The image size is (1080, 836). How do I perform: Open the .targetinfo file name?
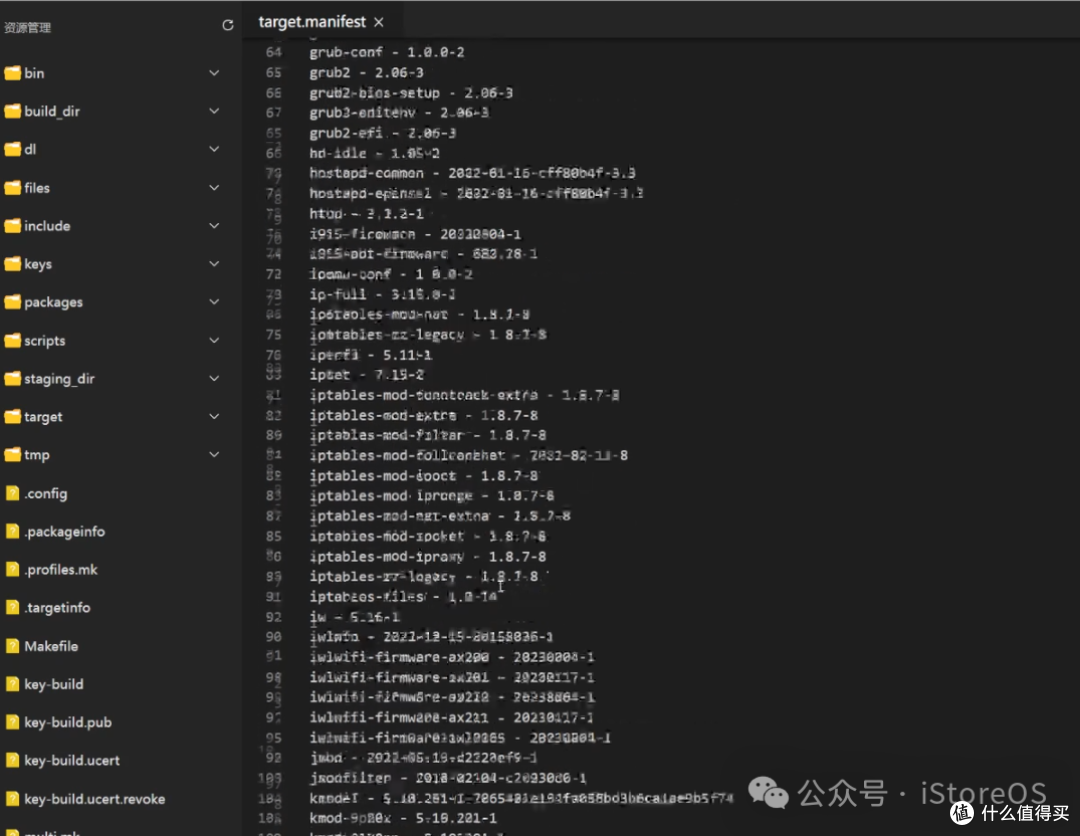click(58, 608)
